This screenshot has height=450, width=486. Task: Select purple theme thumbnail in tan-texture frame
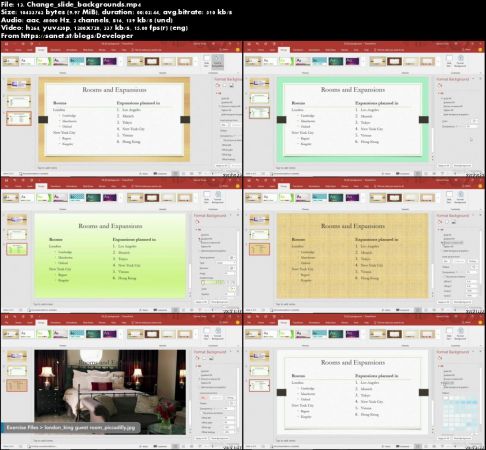pos(352,198)
